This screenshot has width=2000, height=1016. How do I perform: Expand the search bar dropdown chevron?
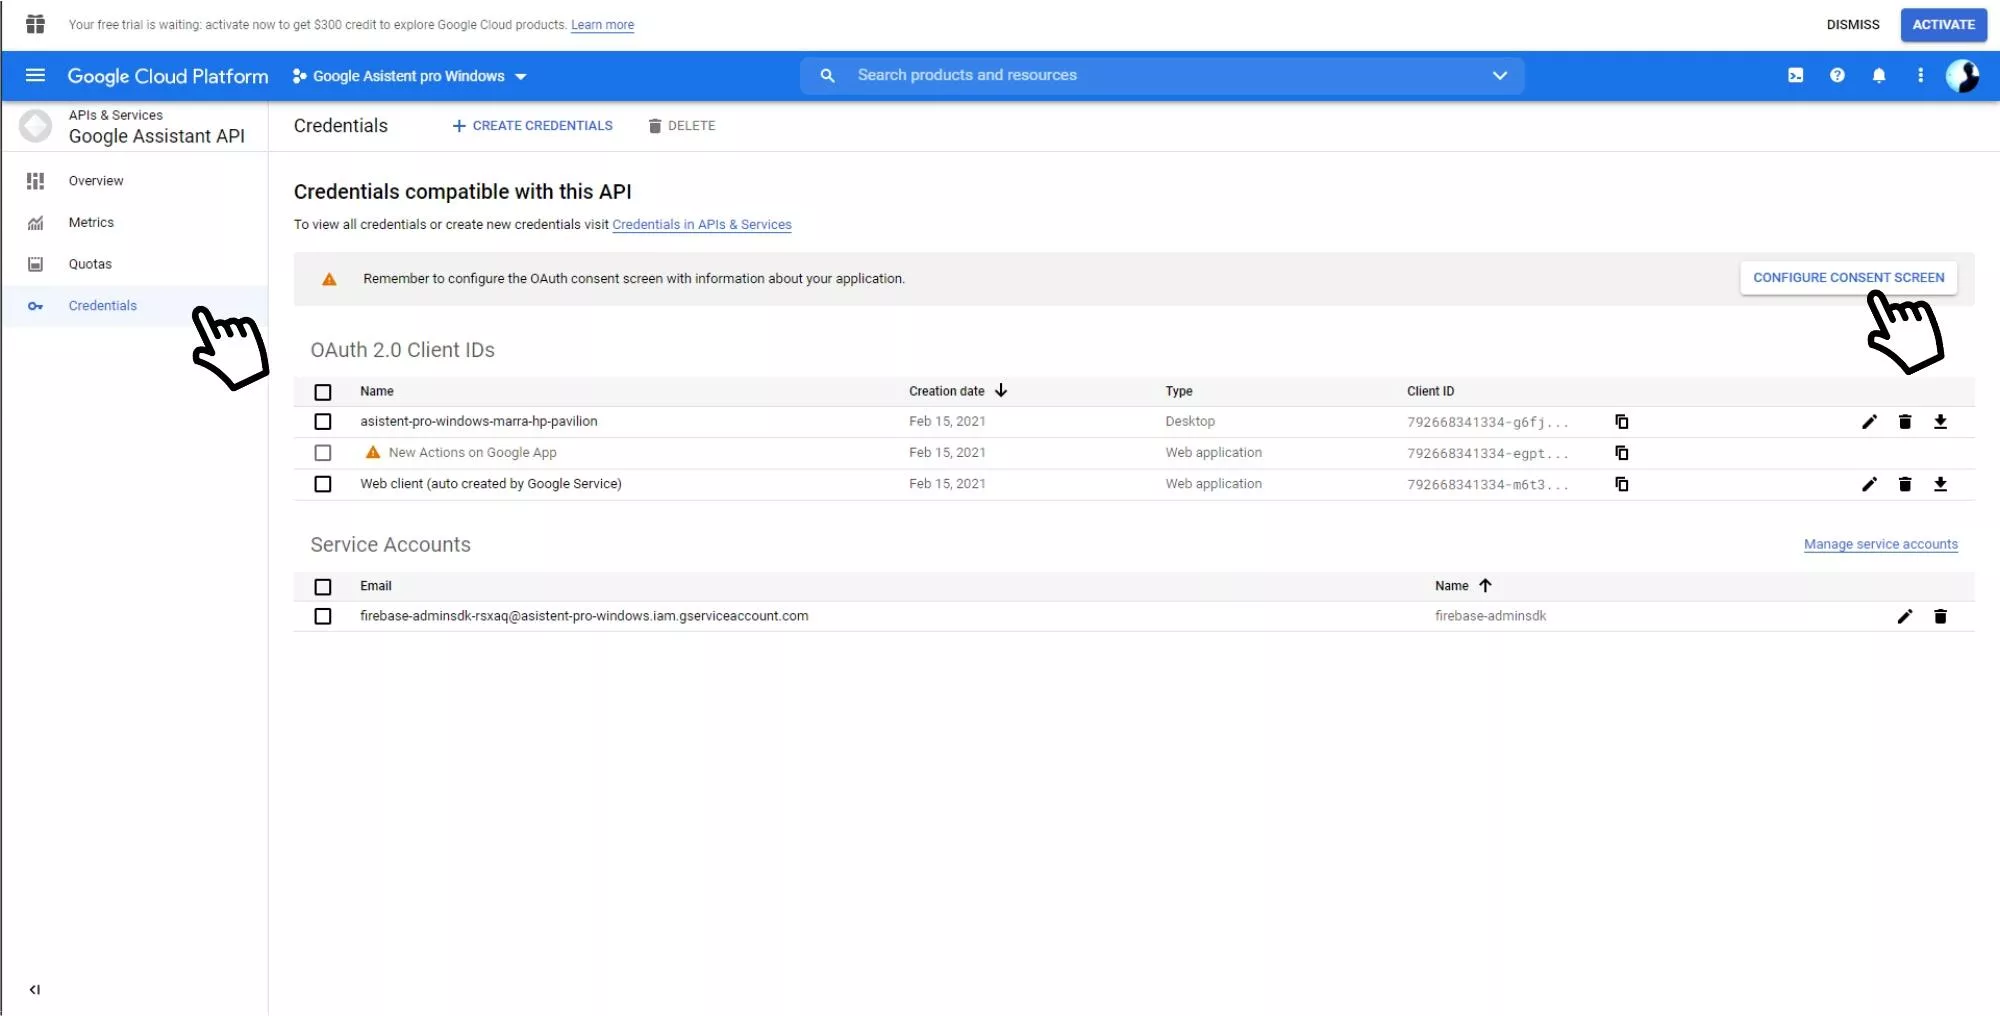(1499, 75)
